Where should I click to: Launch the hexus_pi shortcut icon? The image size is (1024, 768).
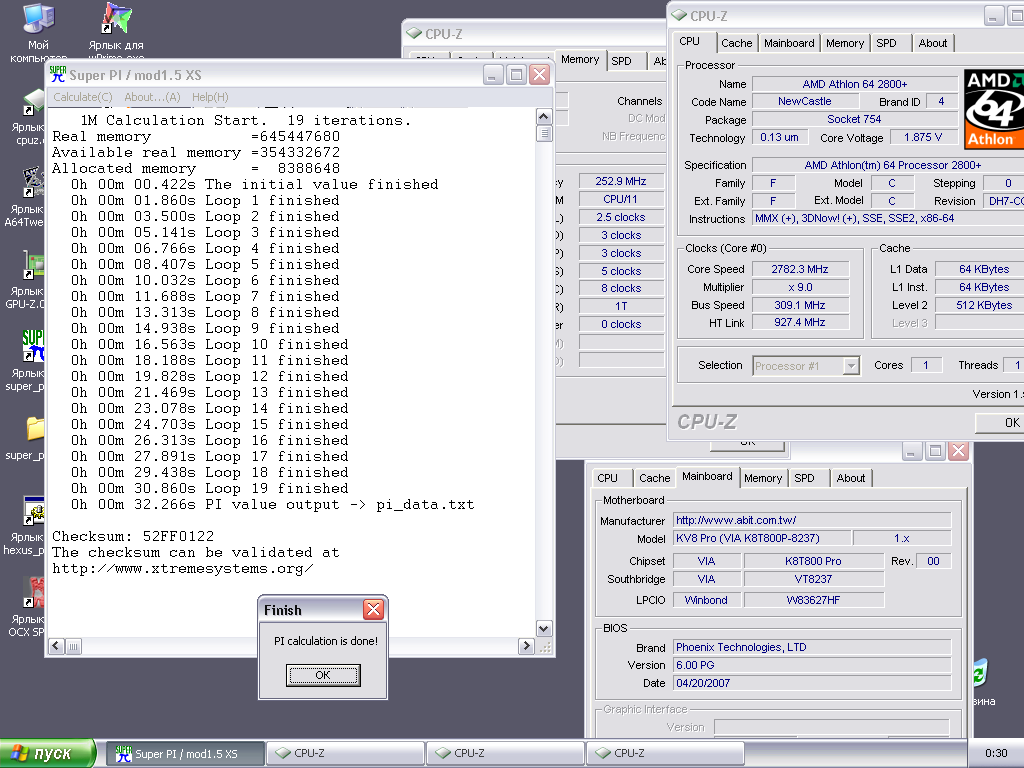(34, 511)
